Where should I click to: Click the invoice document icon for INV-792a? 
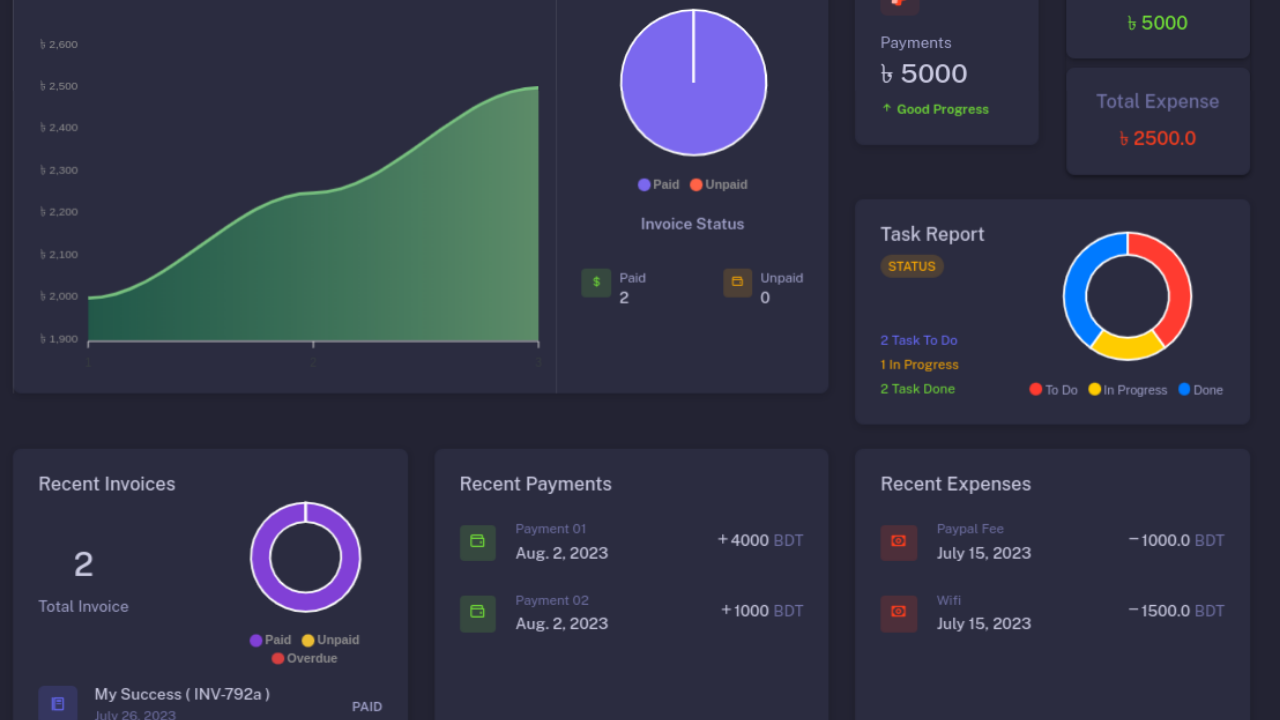57,702
